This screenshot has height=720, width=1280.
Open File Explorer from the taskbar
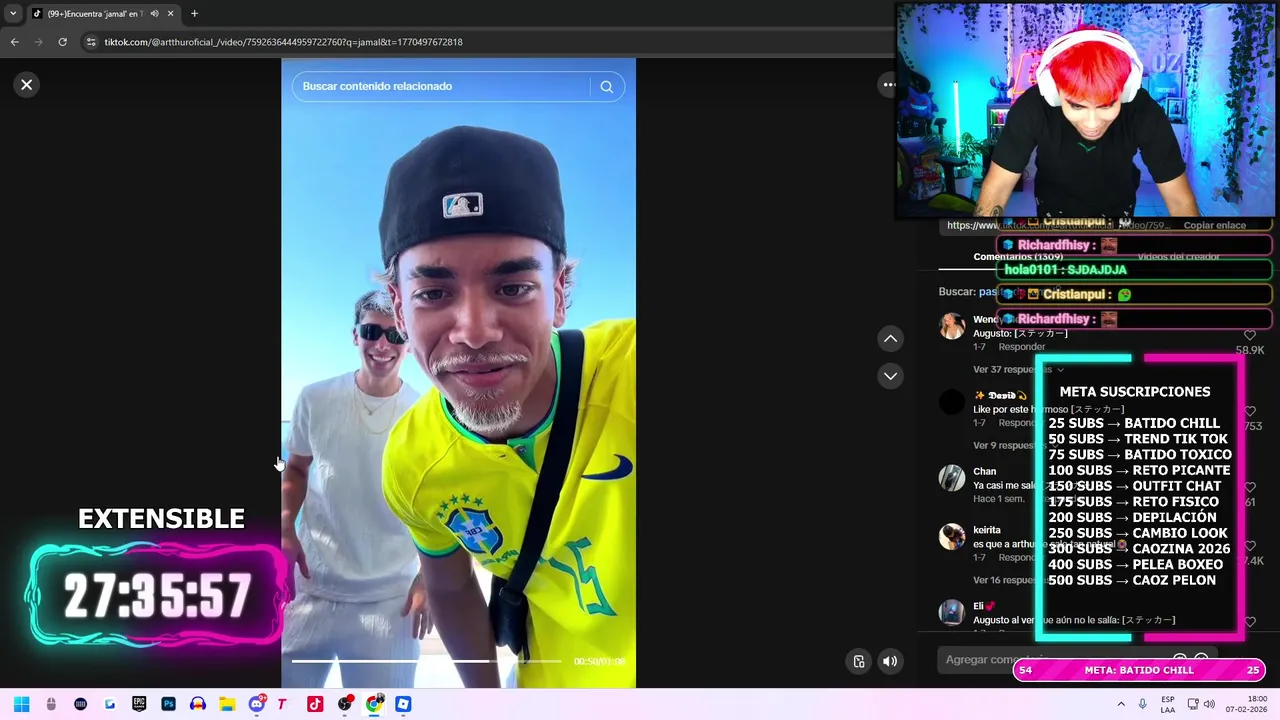(x=227, y=704)
